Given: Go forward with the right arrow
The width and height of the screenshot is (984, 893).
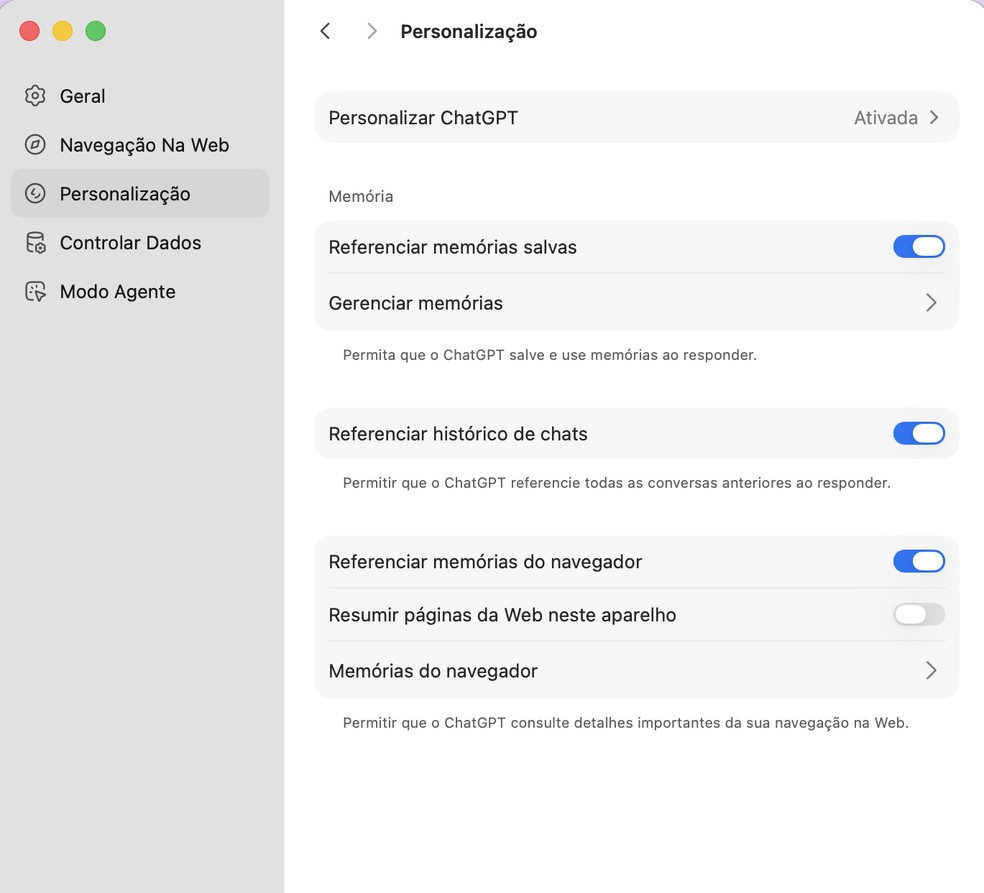Looking at the screenshot, I should coord(372,31).
